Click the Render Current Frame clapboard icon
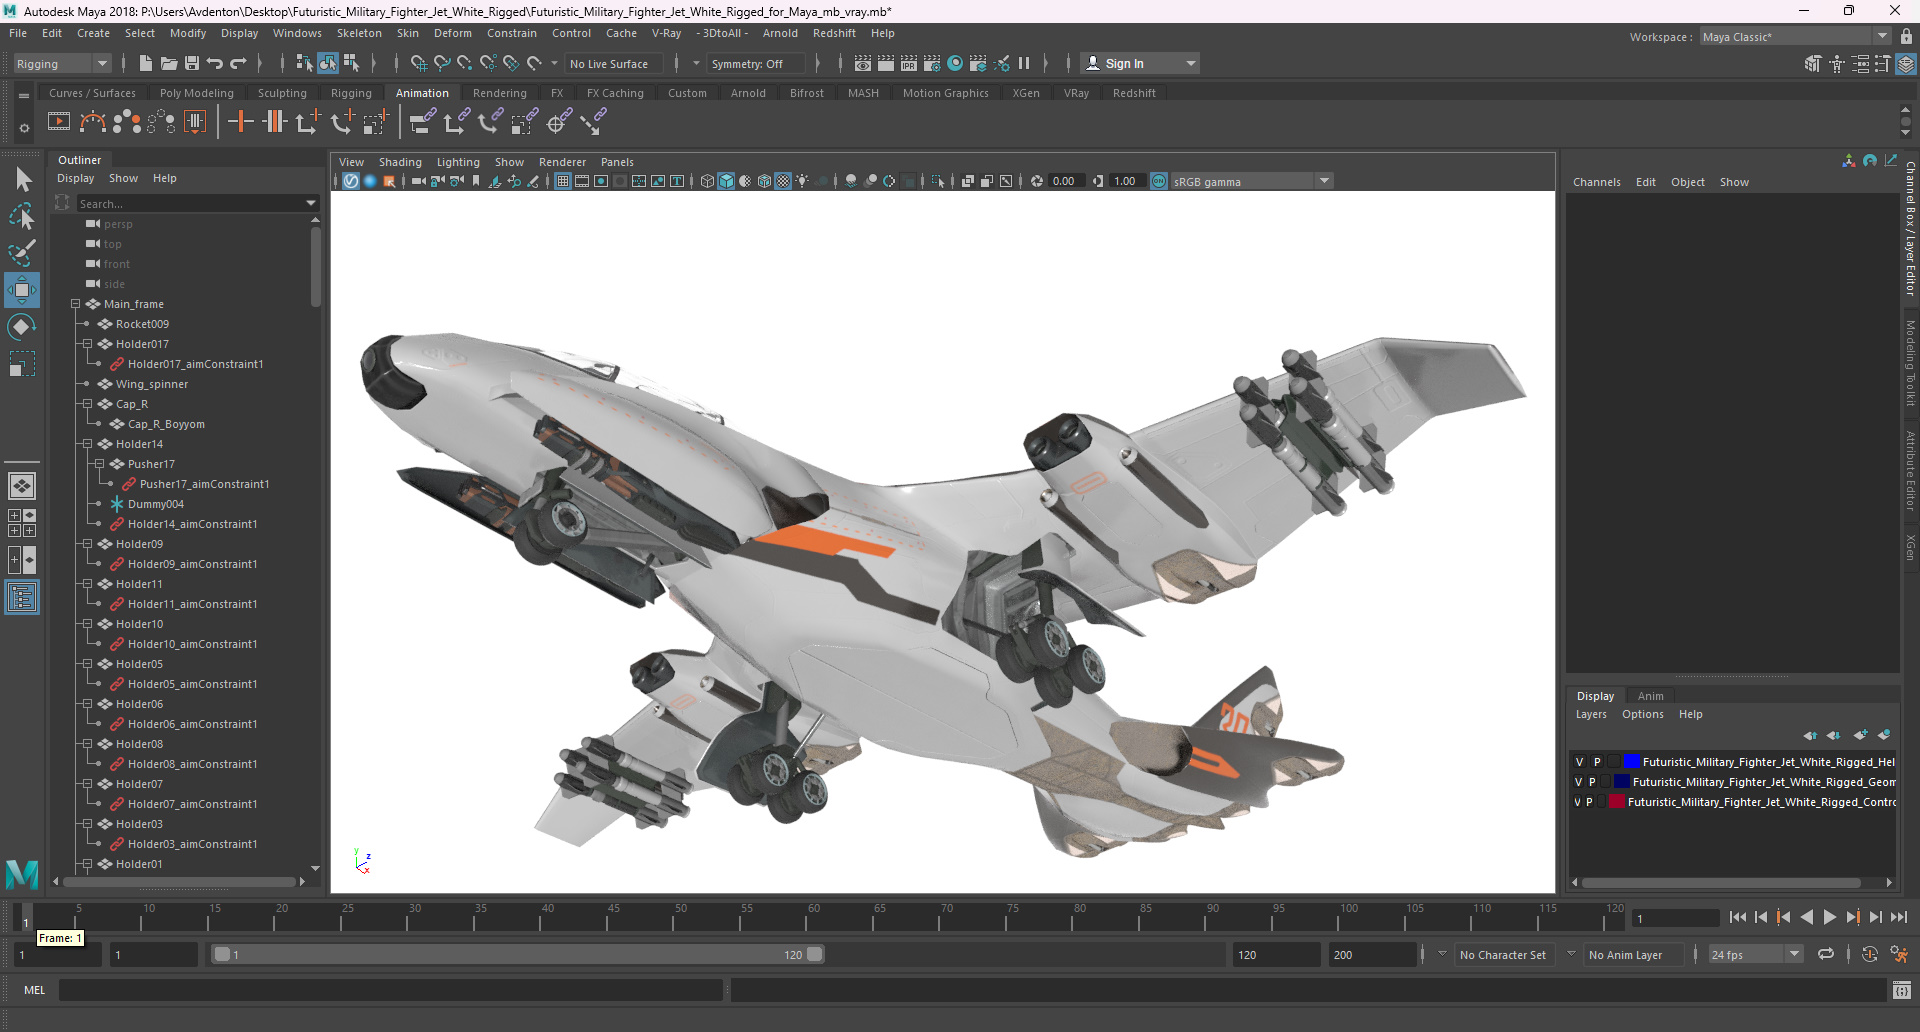This screenshot has width=1920, height=1032. tap(886, 63)
